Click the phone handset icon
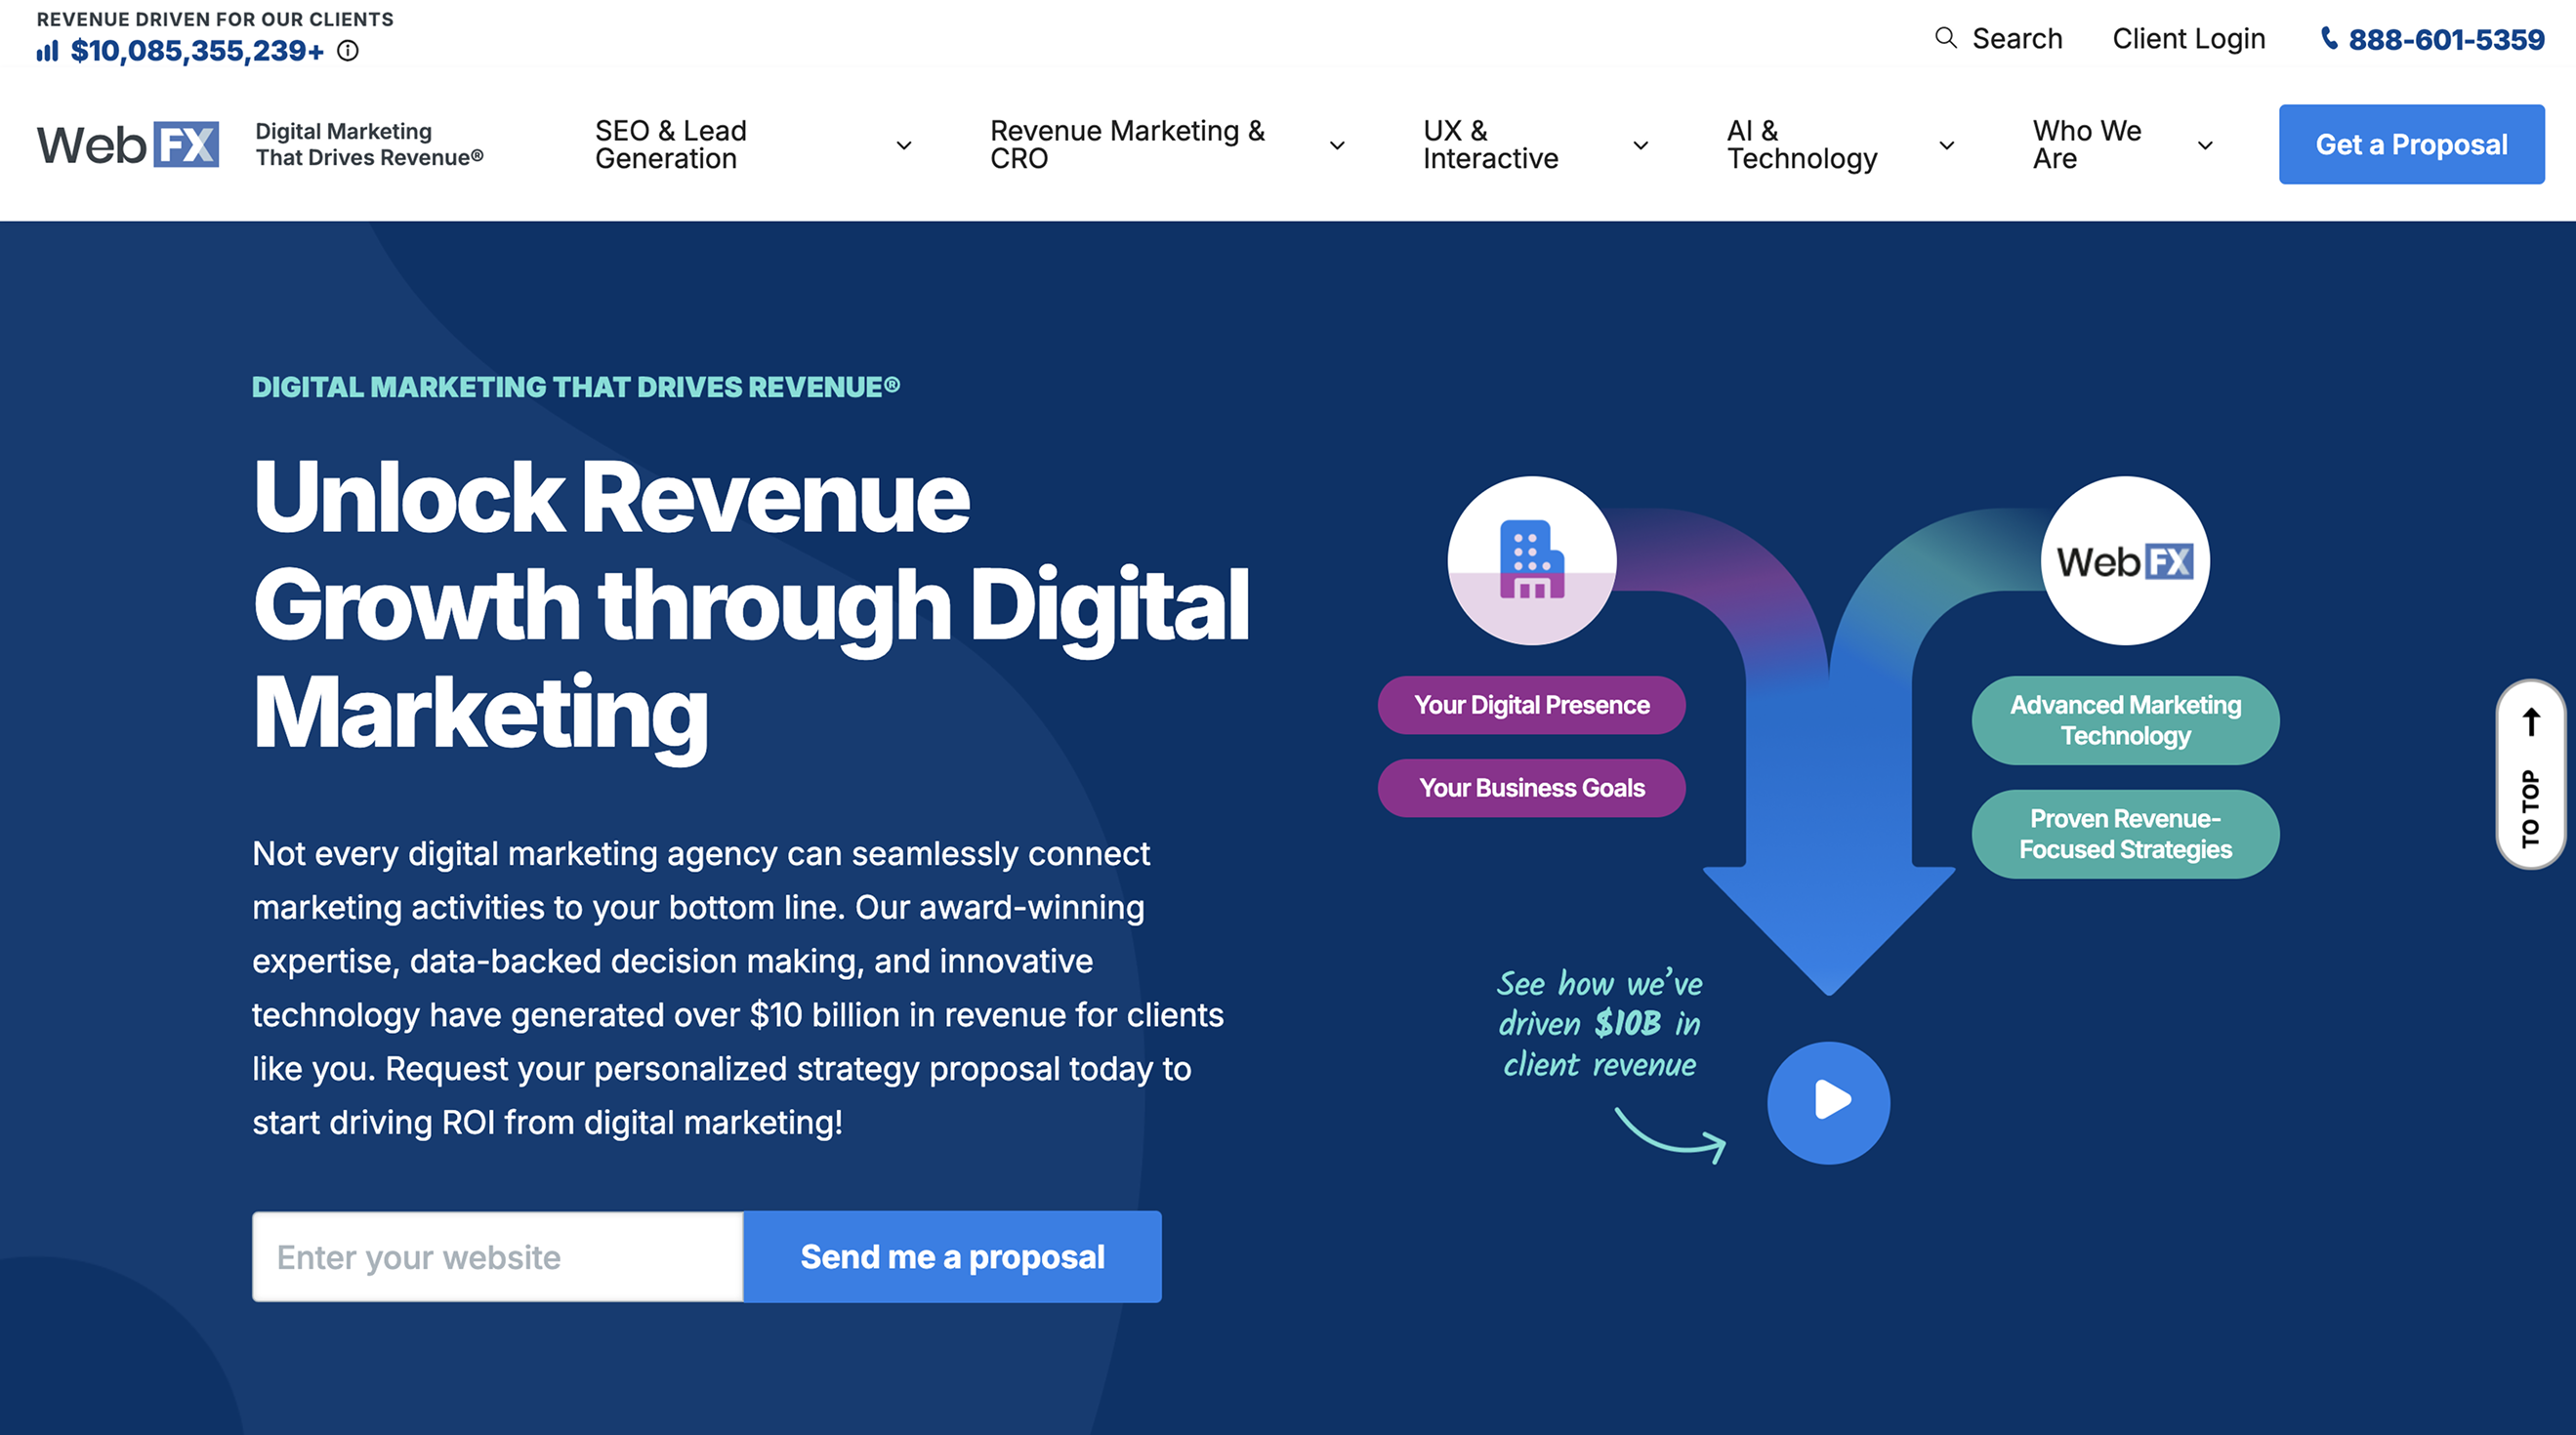This screenshot has width=2576, height=1435. [2329, 38]
